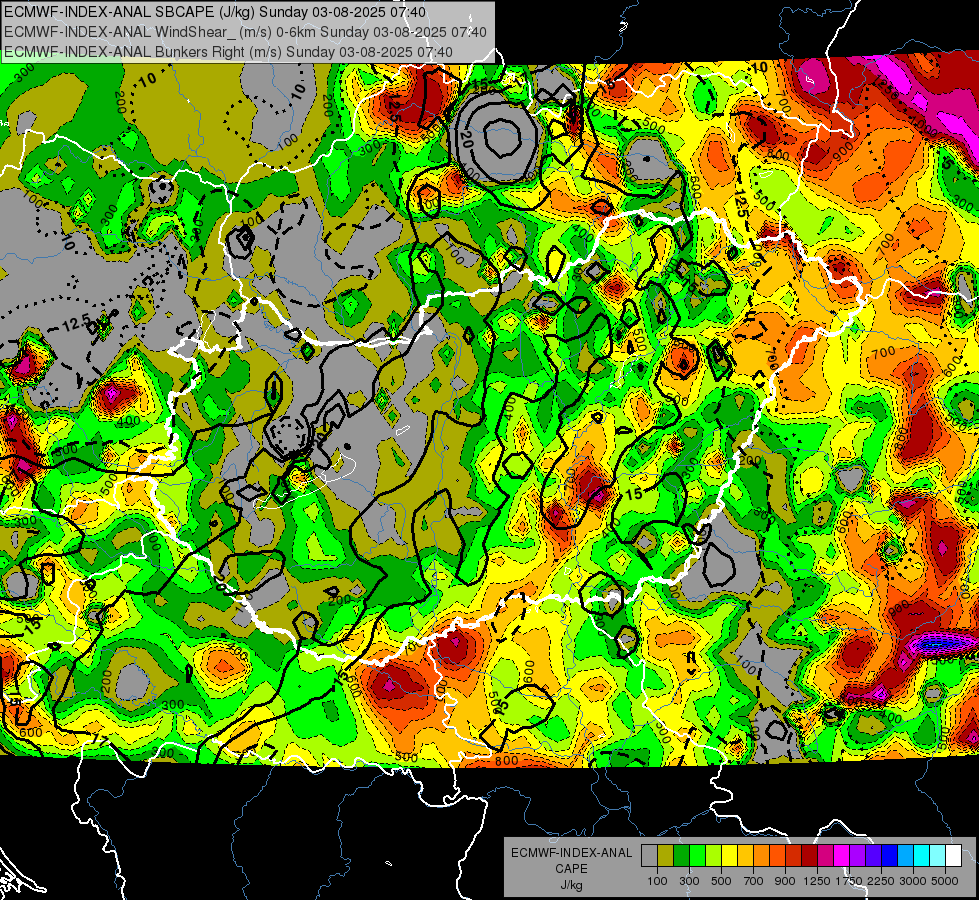Select the dark green legend swatch
The width and height of the screenshot is (979, 900).
coord(681,855)
